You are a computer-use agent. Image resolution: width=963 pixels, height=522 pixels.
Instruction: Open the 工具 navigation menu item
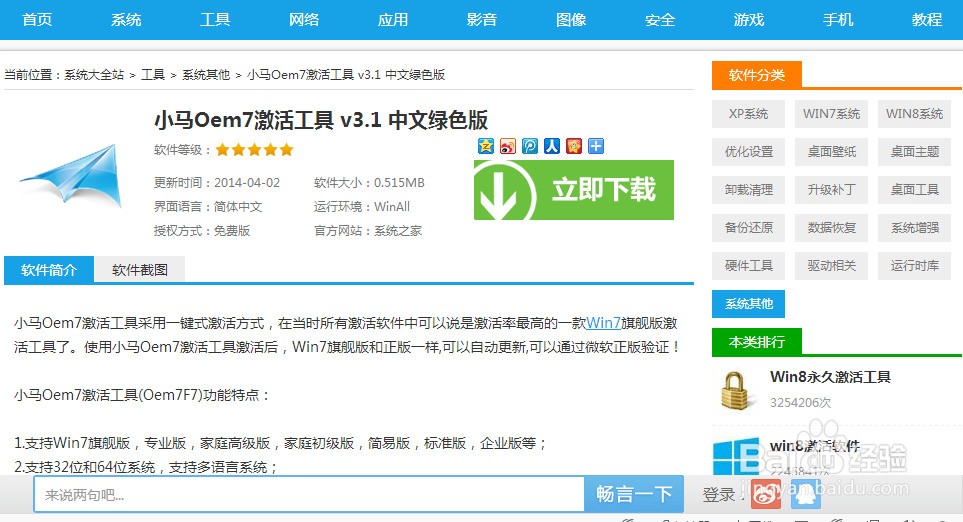(215, 20)
